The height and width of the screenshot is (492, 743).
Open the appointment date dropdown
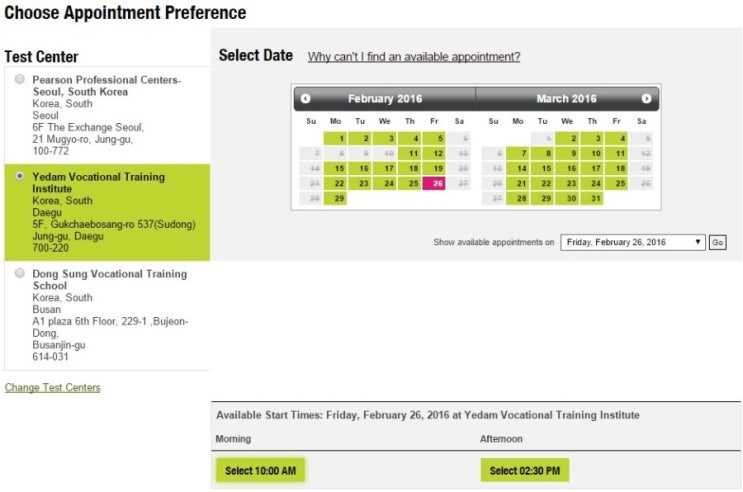(x=632, y=242)
